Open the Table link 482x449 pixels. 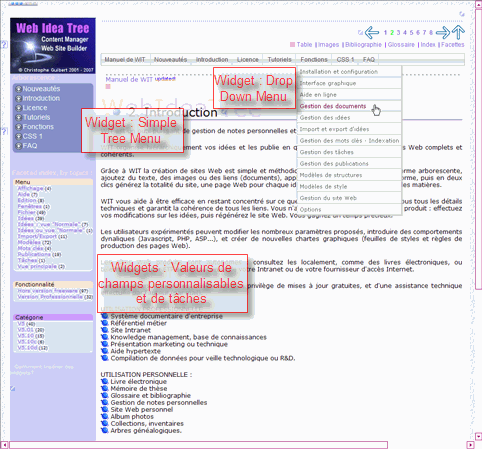[x=304, y=44]
